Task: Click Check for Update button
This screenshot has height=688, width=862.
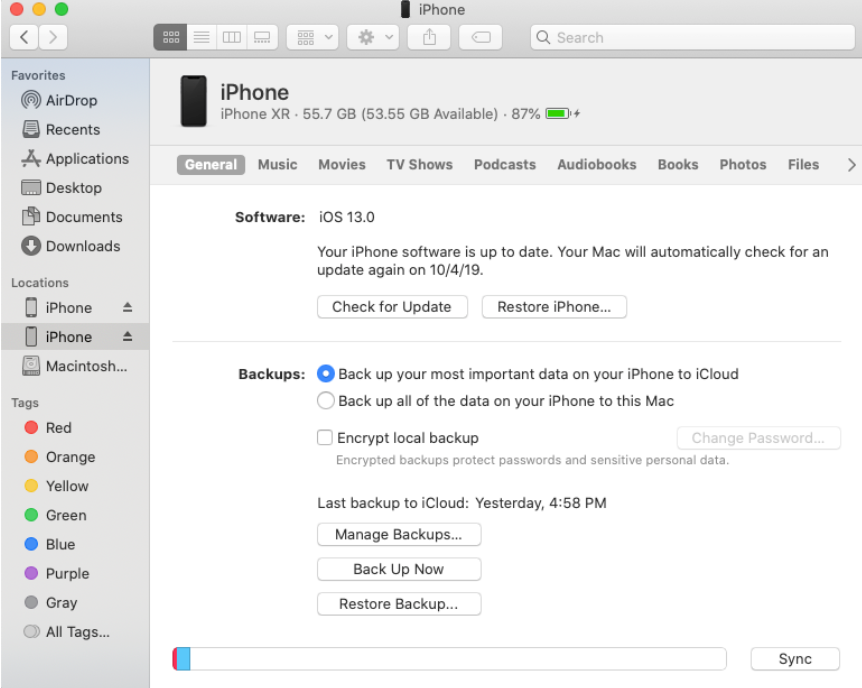Action: (x=392, y=307)
